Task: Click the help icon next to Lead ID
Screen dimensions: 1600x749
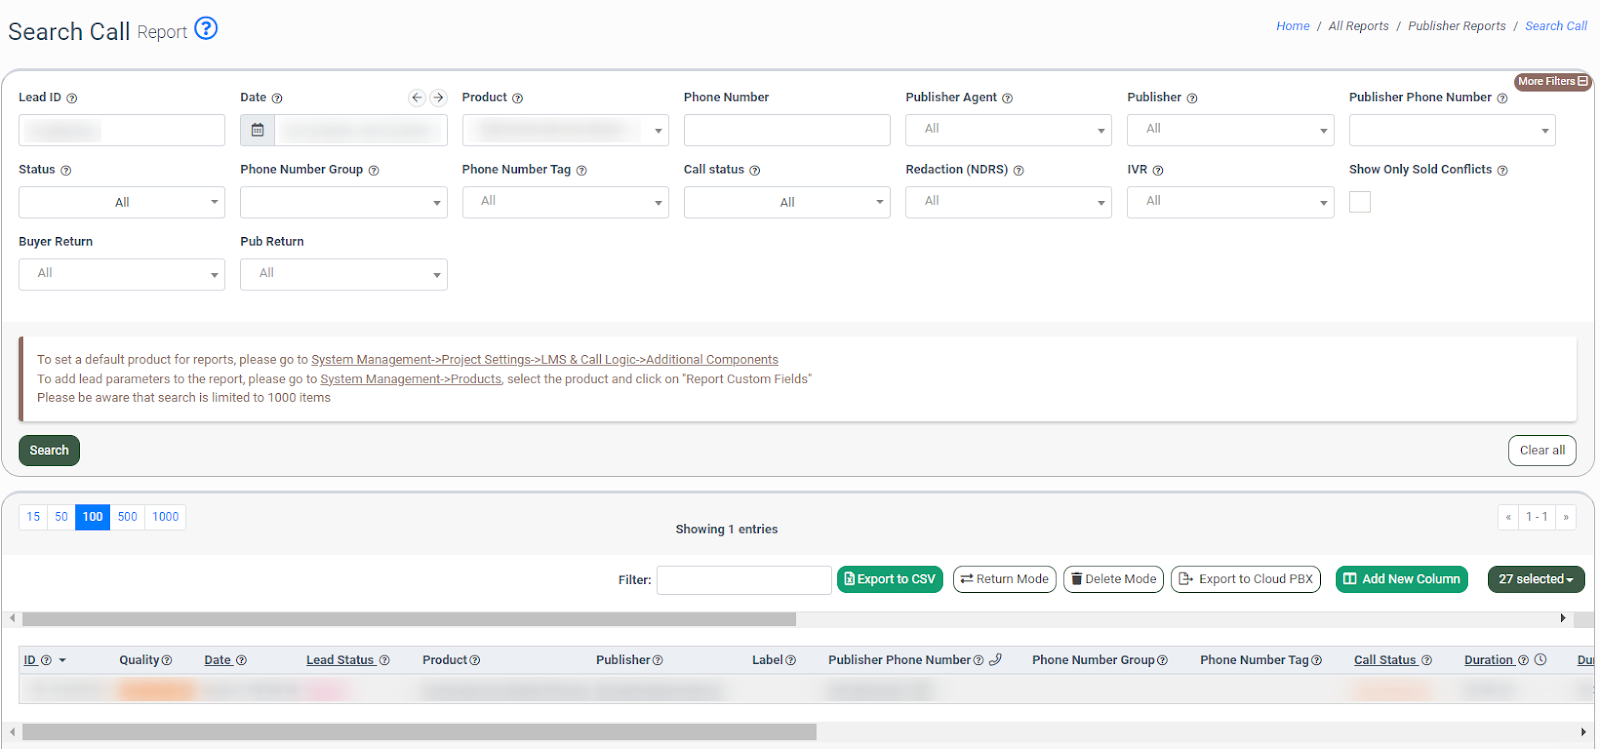Action: [72, 99]
